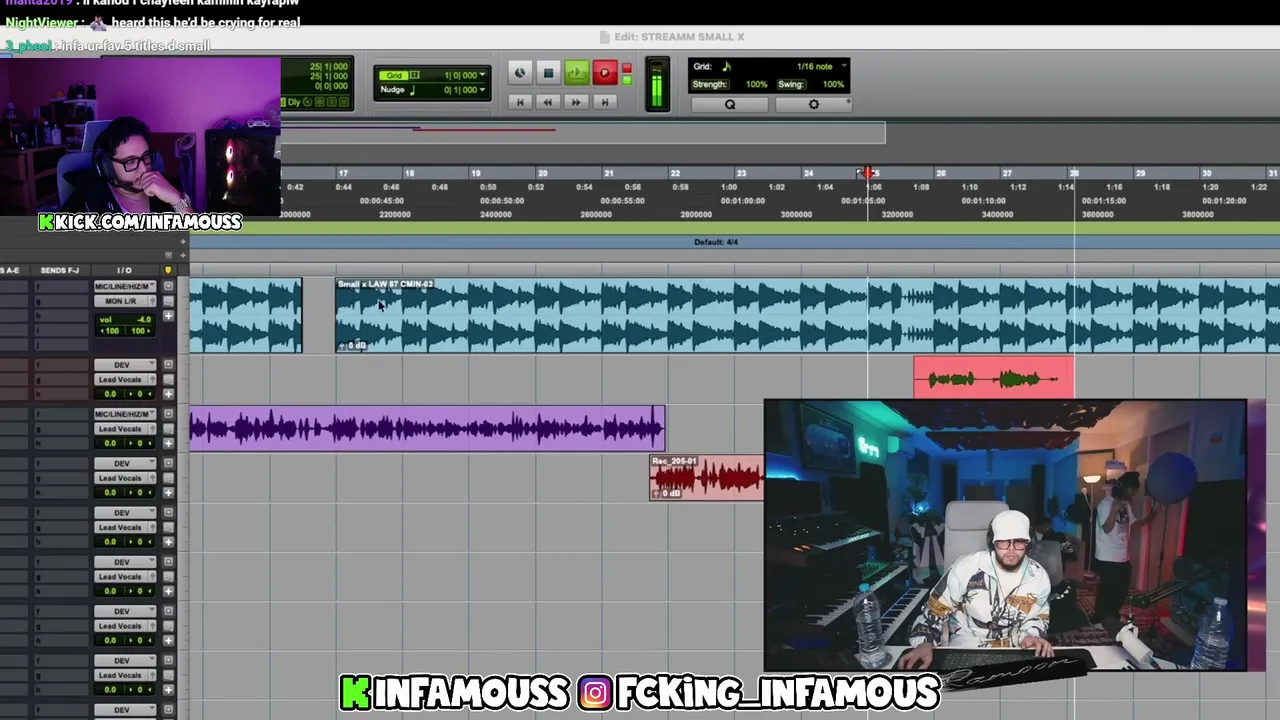Screen dimensions: 1280x720
Task: Arm recording with red Record button
Action: coord(604,73)
